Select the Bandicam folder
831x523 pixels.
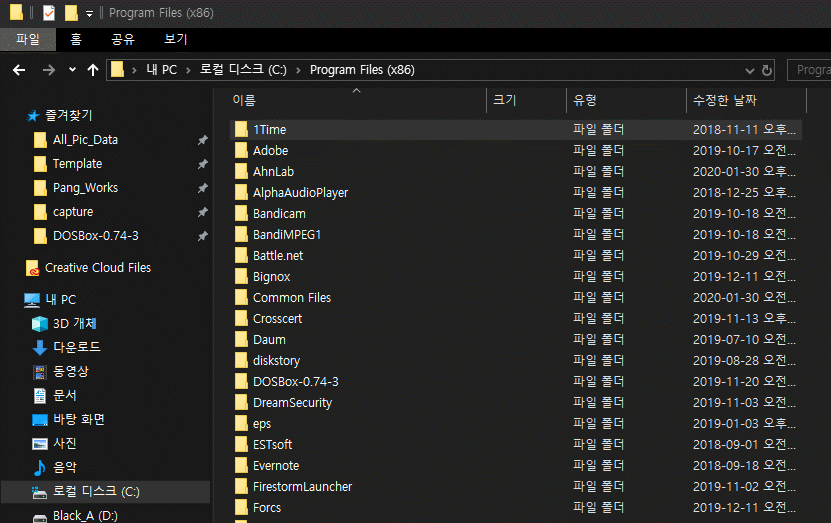point(279,214)
